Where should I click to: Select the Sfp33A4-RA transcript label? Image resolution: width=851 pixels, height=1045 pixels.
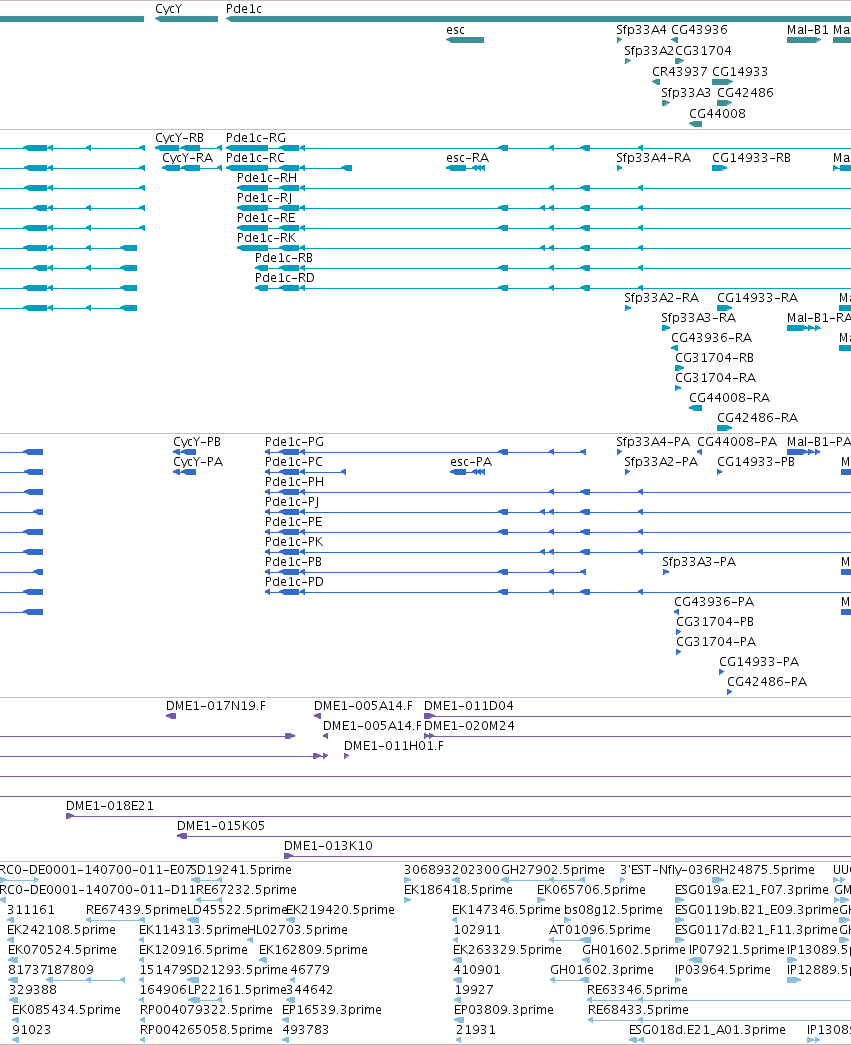click(654, 158)
